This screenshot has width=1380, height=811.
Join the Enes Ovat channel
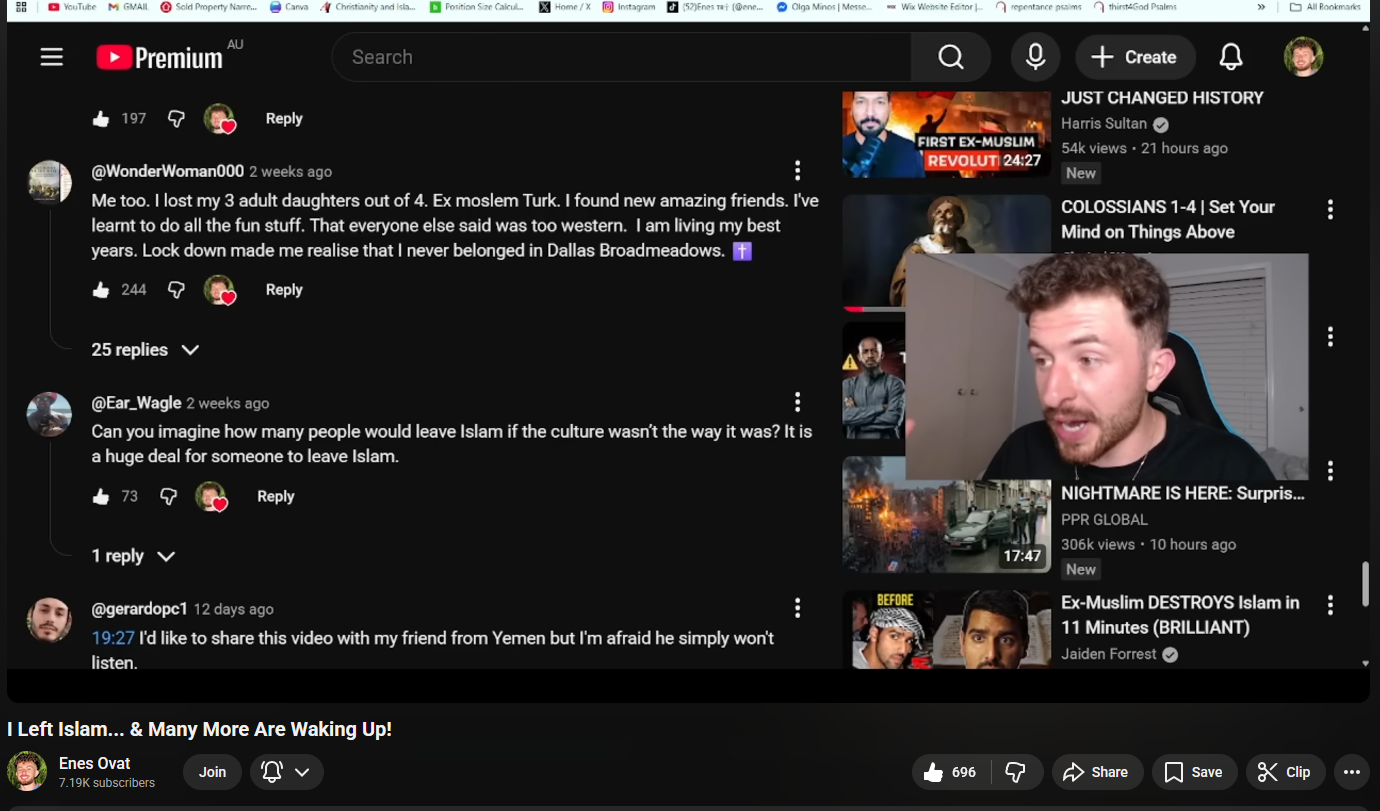click(x=212, y=772)
